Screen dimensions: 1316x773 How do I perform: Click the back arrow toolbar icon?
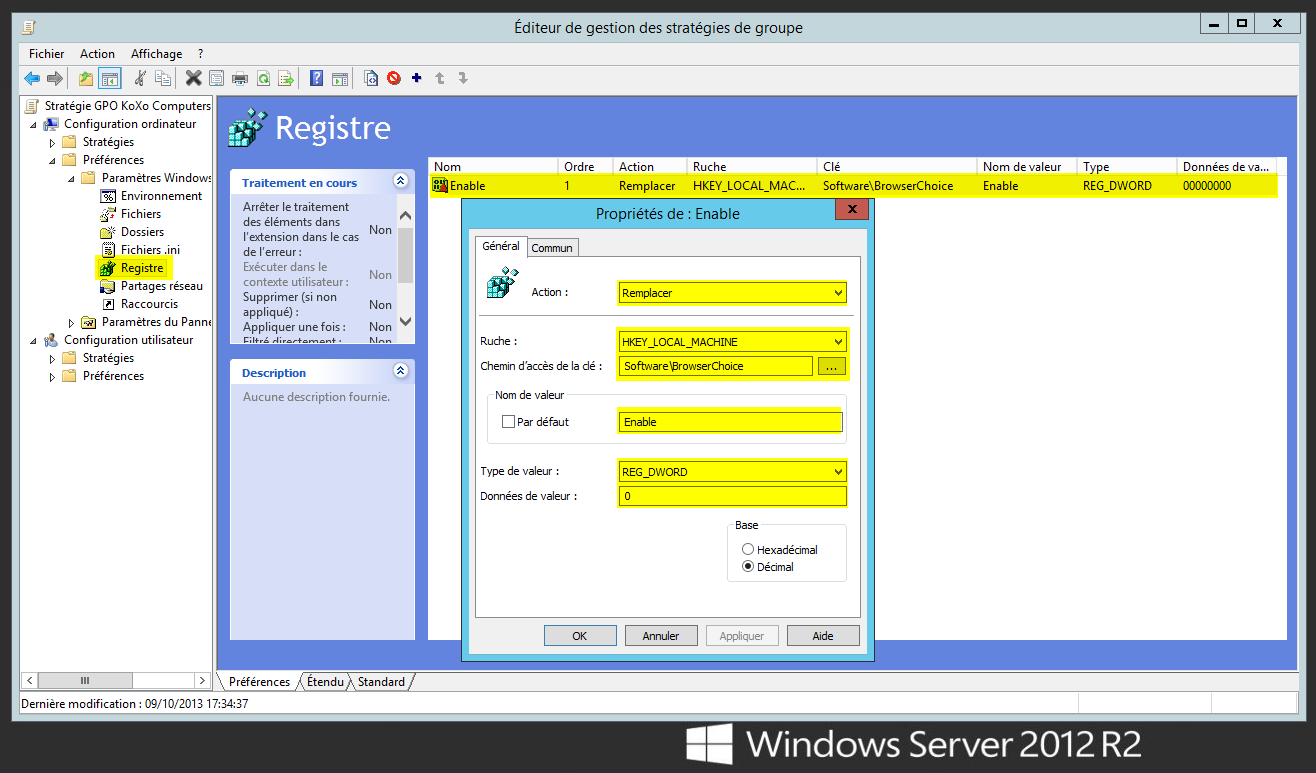point(32,78)
